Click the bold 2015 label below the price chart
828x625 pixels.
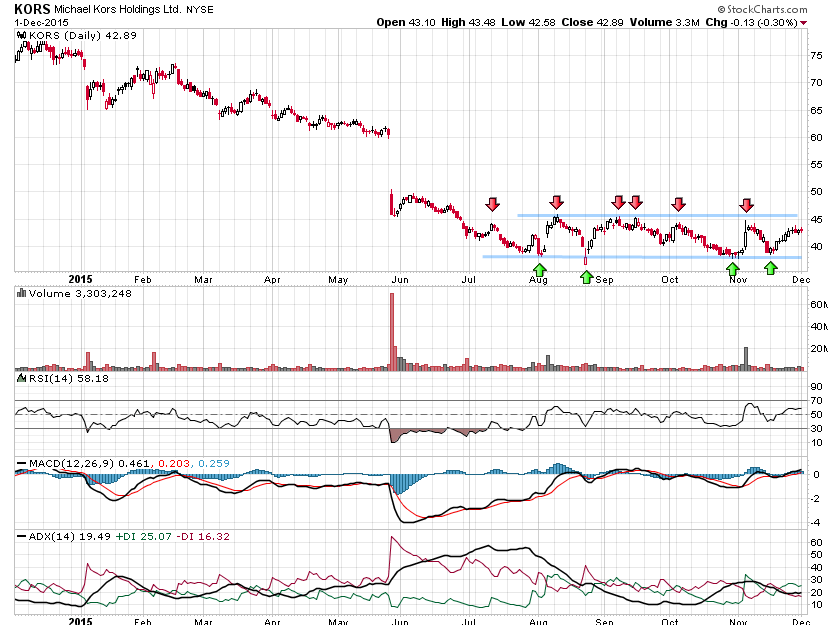click(x=80, y=279)
